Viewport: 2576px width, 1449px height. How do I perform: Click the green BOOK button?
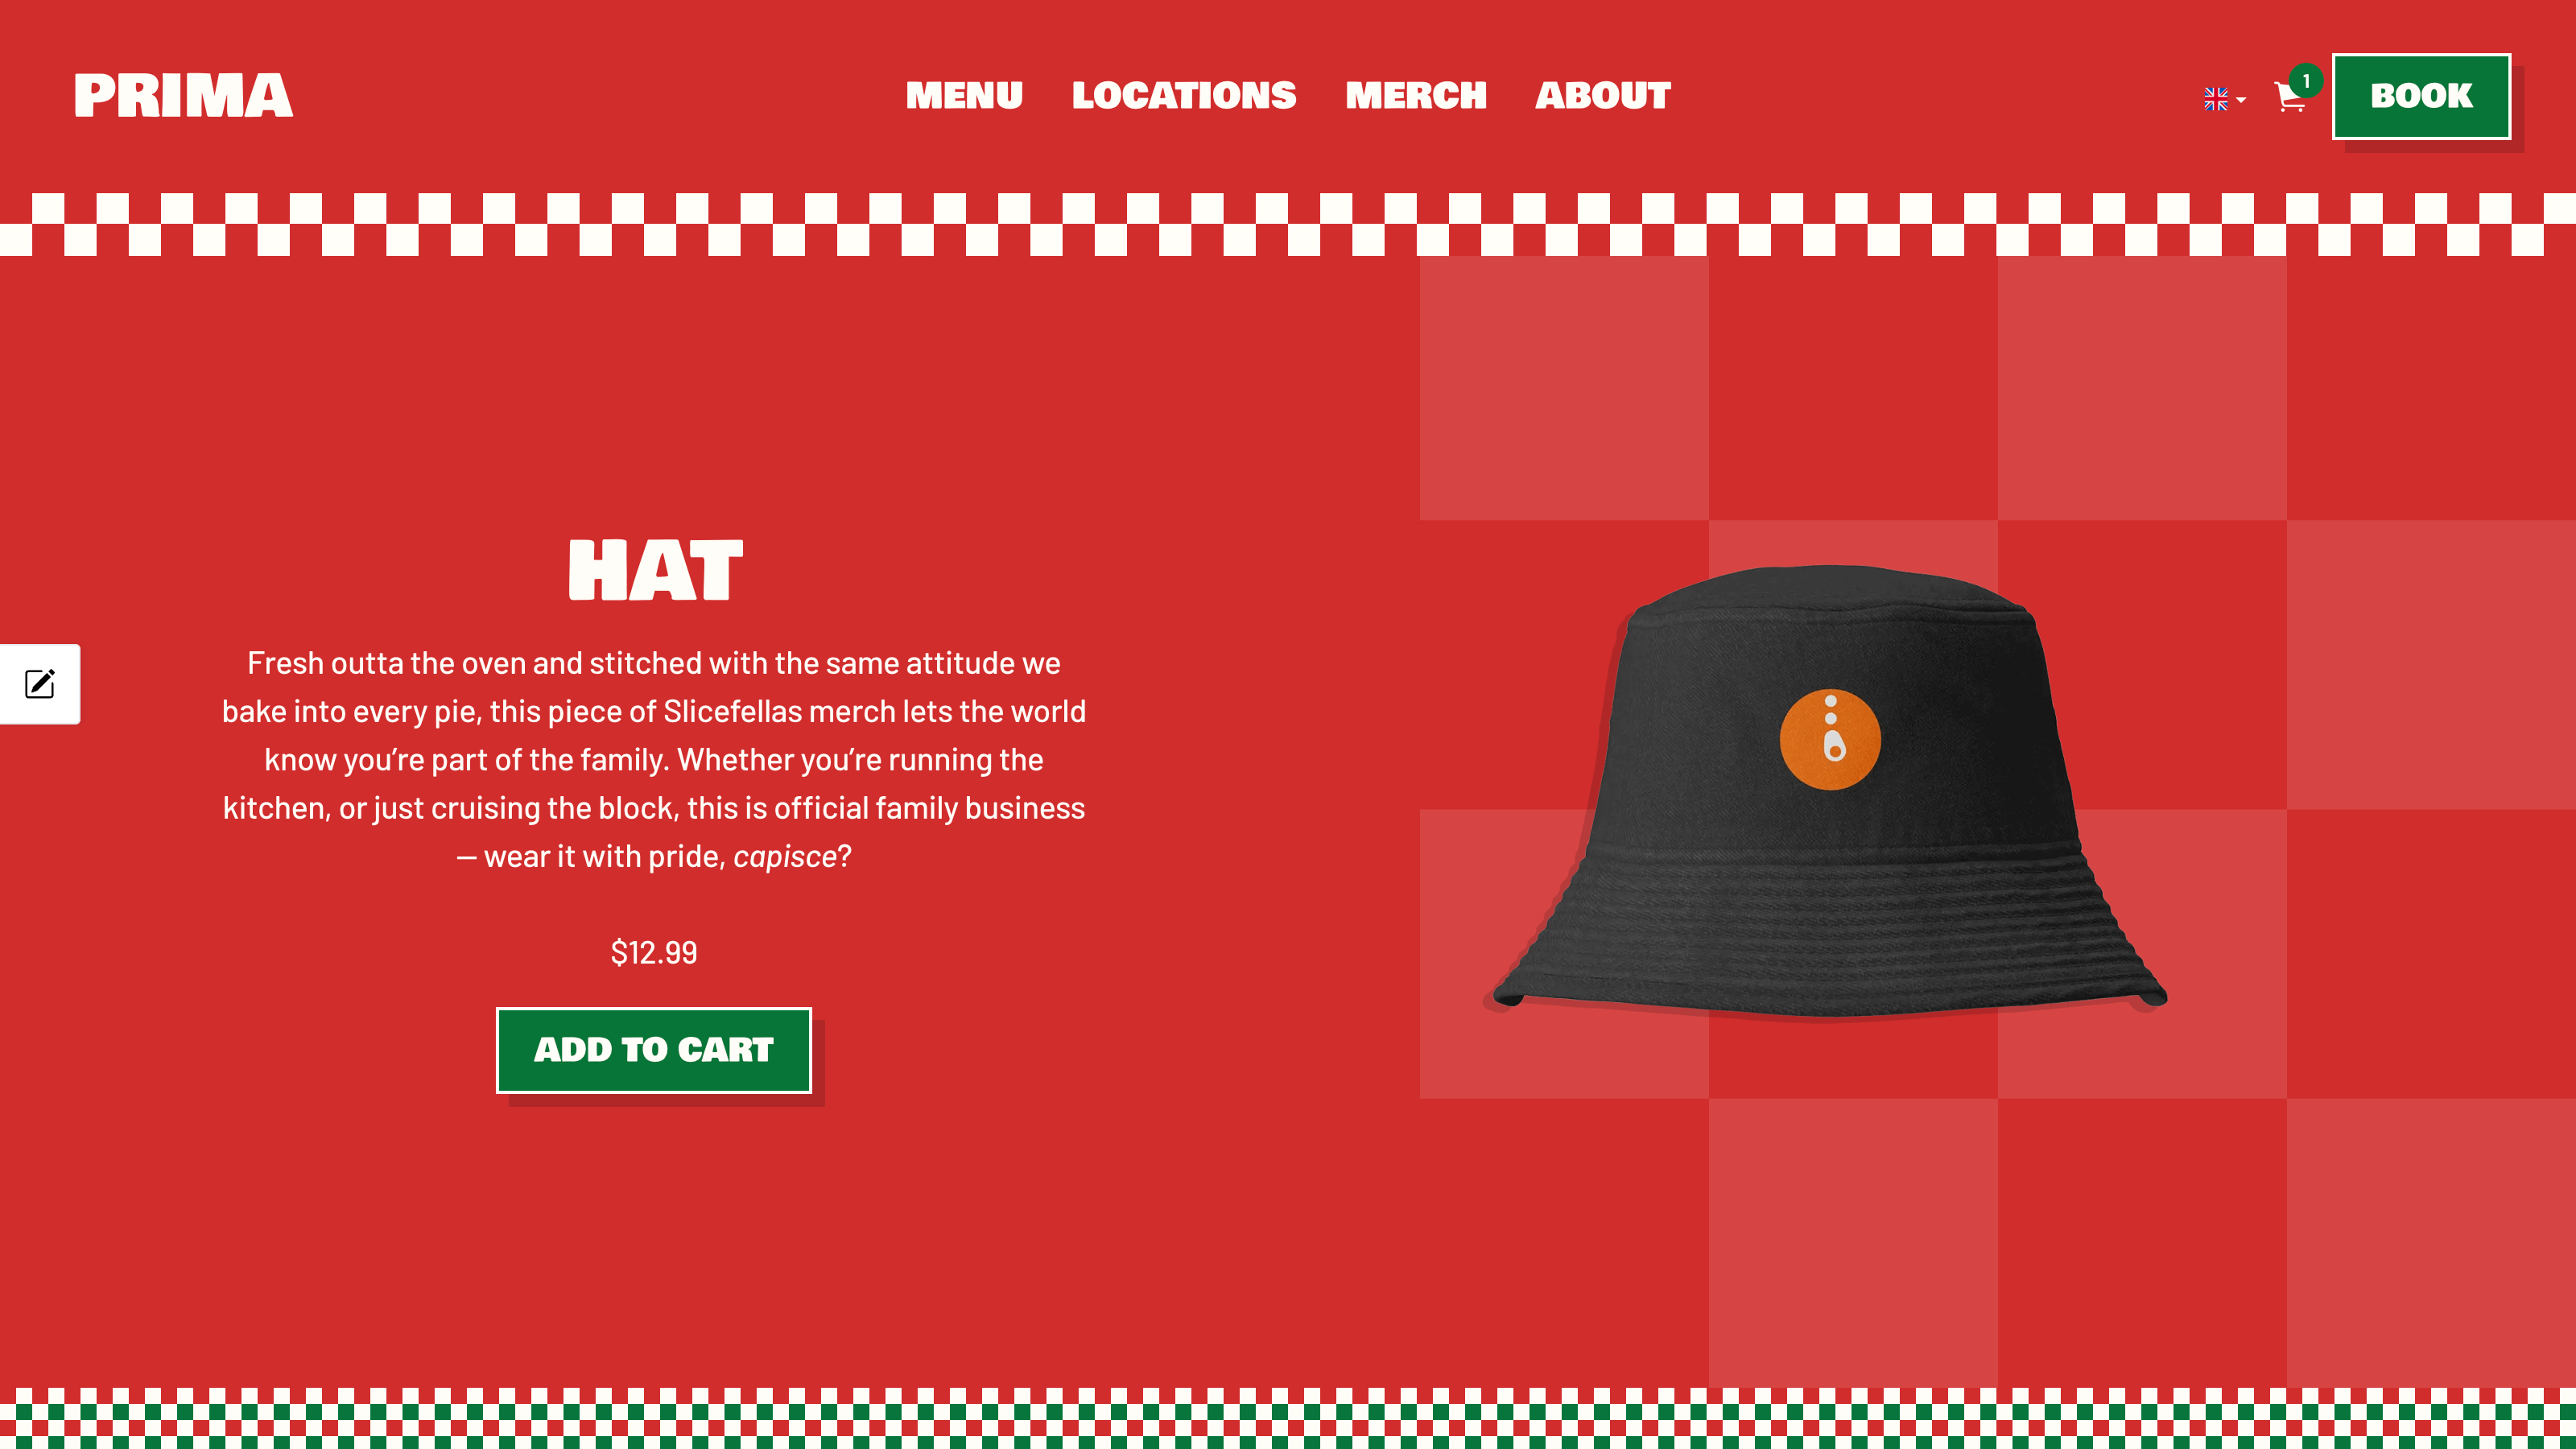(x=2421, y=96)
